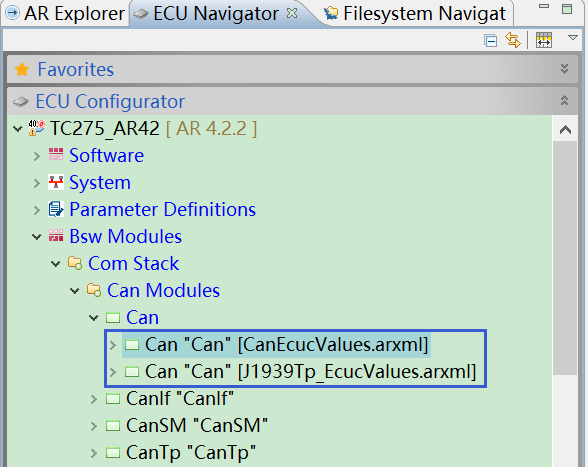
Task: Click the Collapse All toolbar icon
Action: (490, 41)
